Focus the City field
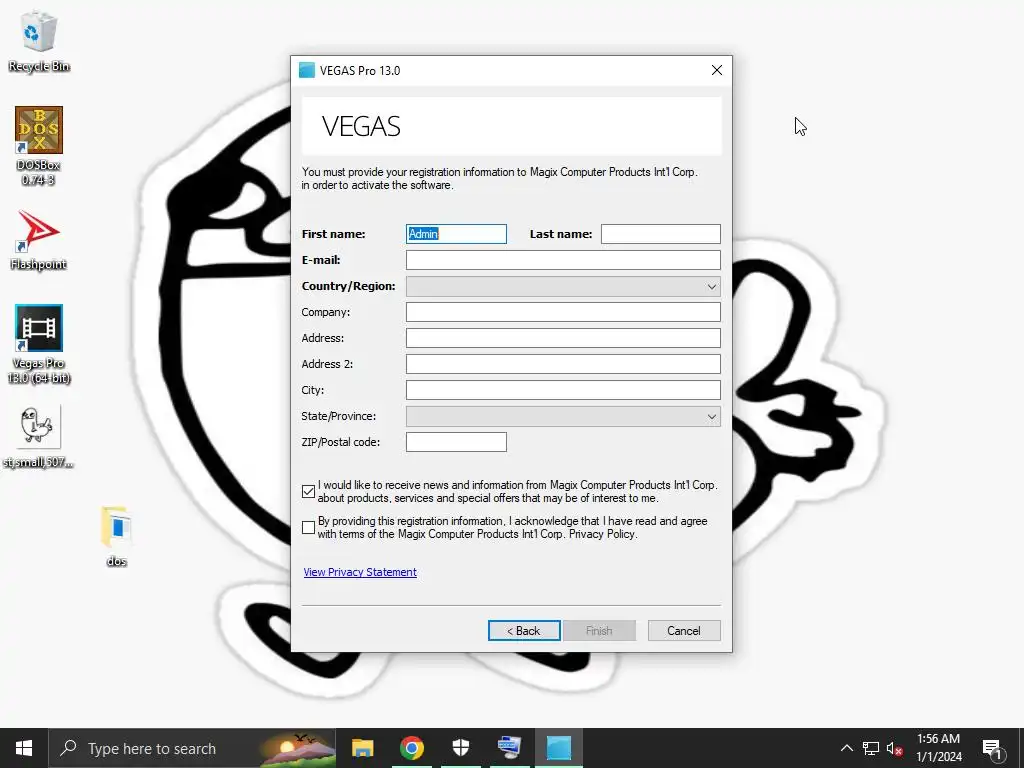 (563, 390)
